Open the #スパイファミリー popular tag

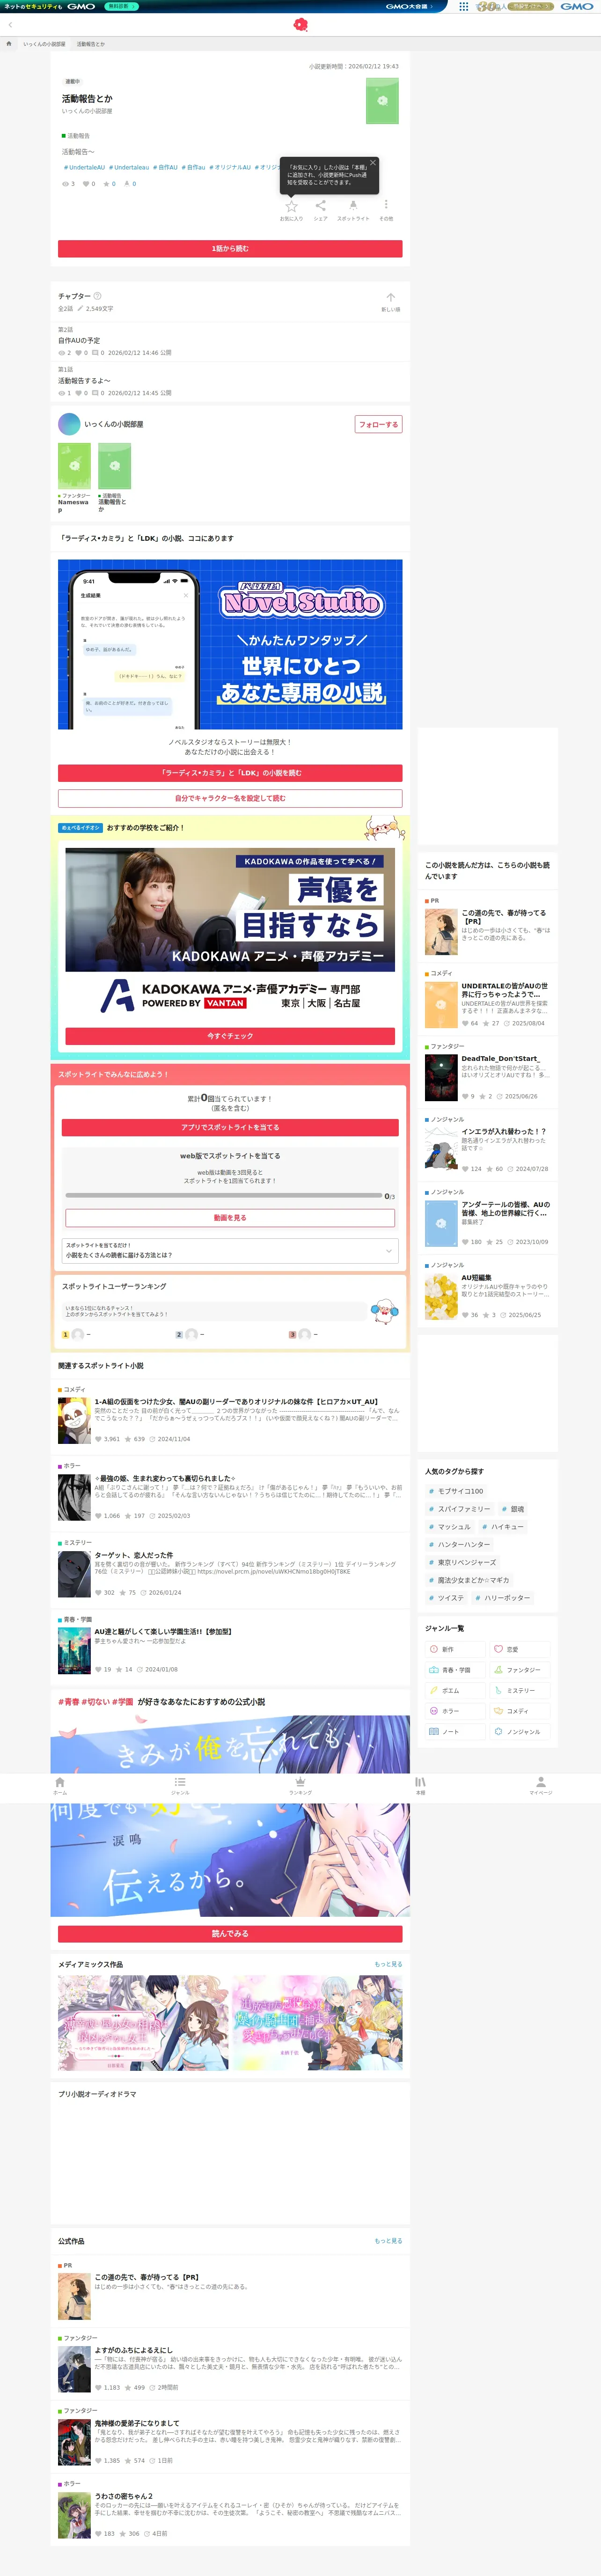(x=460, y=1509)
